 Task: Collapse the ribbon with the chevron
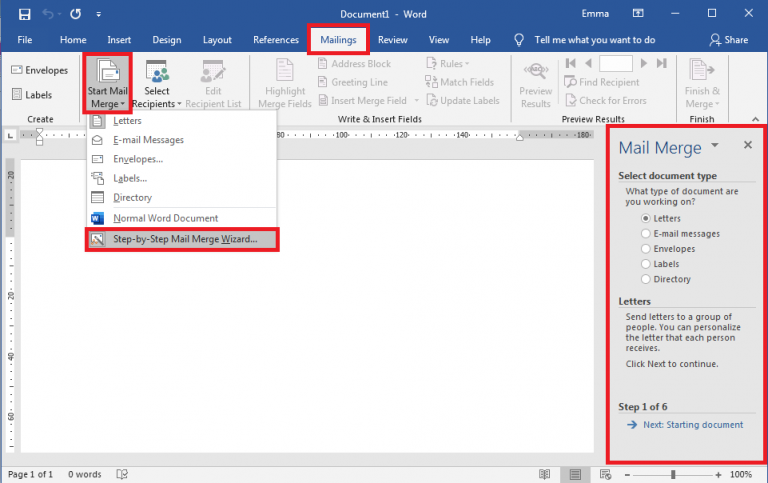point(755,119)
